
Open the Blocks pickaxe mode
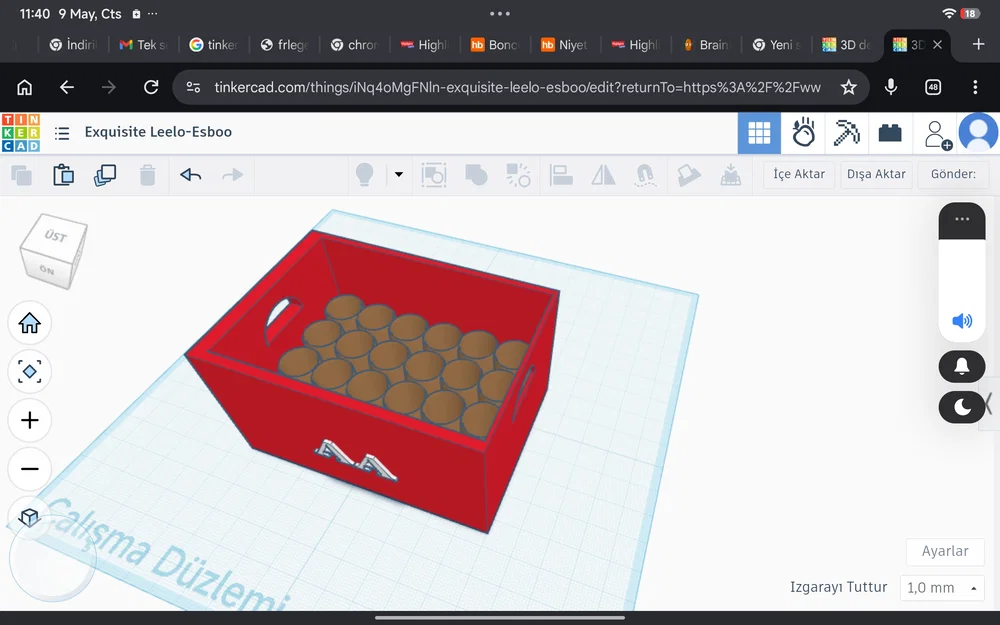[846, 133]
